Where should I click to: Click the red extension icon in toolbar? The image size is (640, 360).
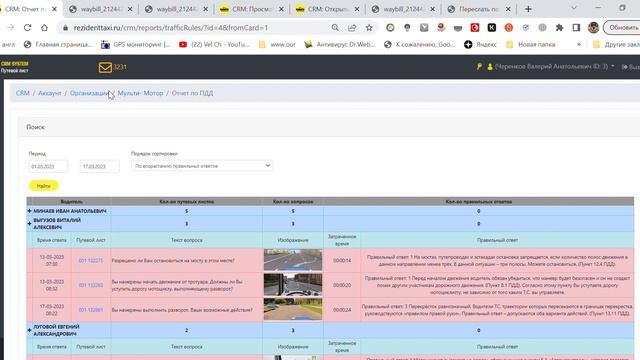(x=475, y=28)
